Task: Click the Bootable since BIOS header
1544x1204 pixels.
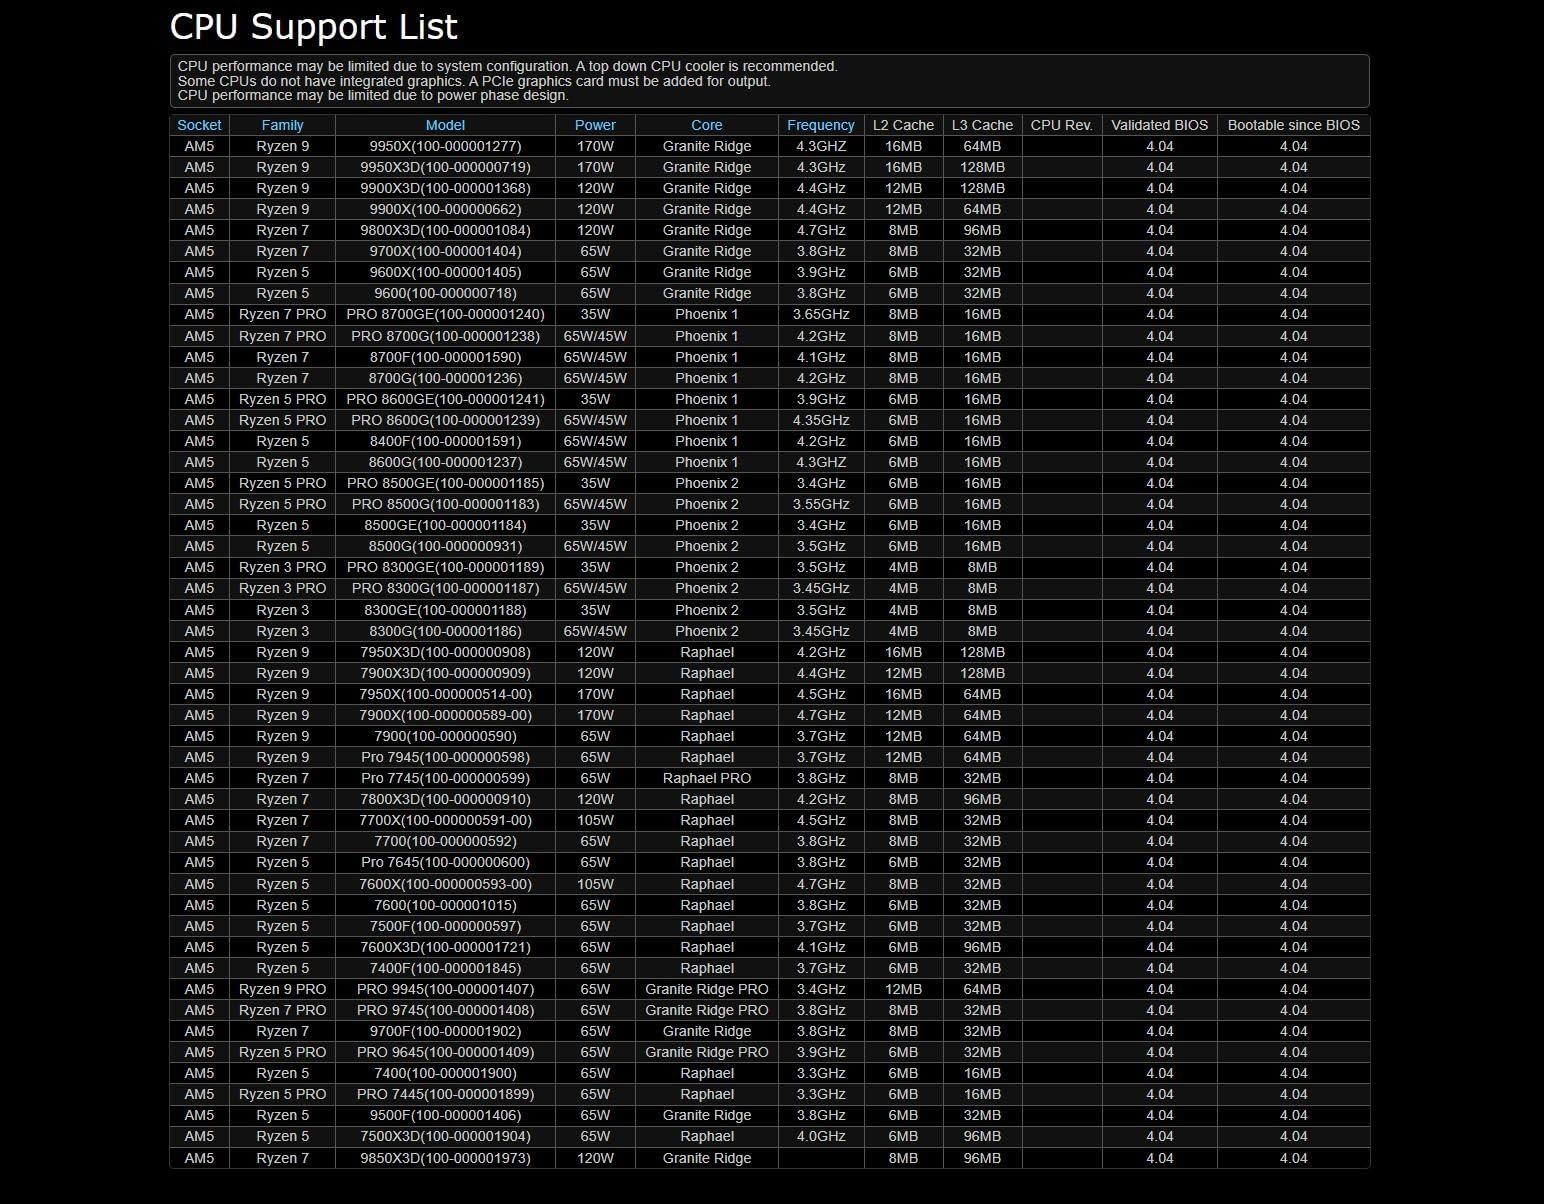Action: click(x=1293, y=125)
